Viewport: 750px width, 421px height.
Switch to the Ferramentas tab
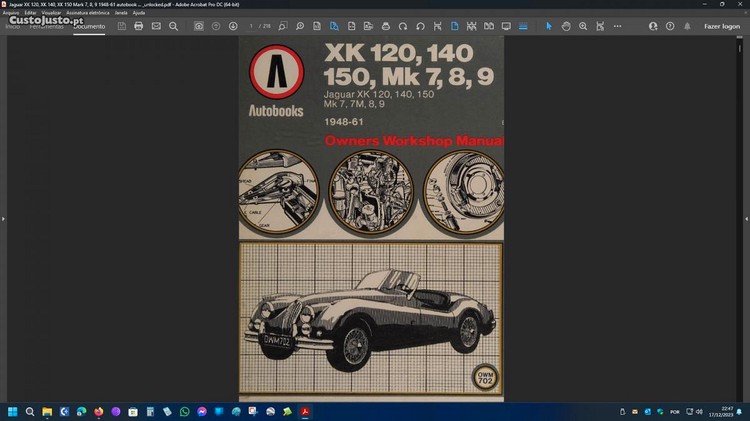[46, 26]
